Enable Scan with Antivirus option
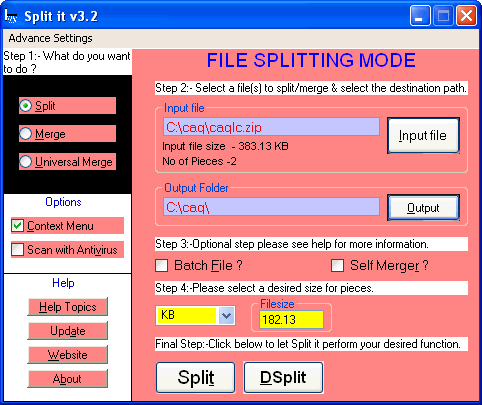The width and height of the screenshot is (482, 405). click(x=17, y=250)
